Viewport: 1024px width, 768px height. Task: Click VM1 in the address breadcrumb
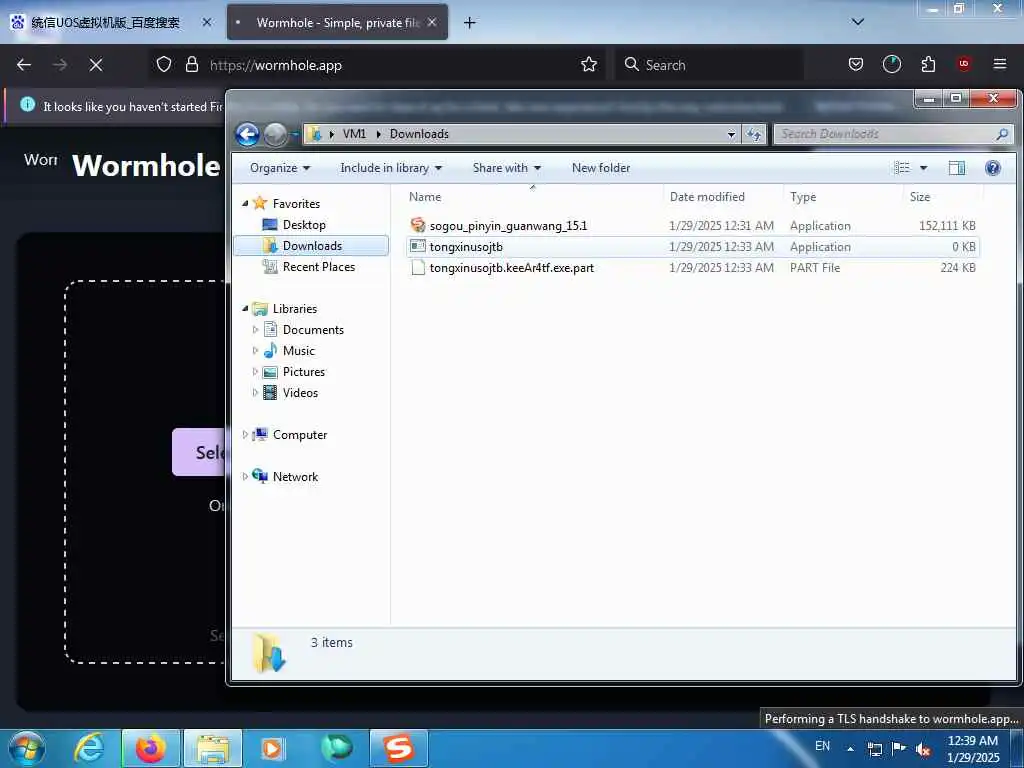tap(354, 134)
